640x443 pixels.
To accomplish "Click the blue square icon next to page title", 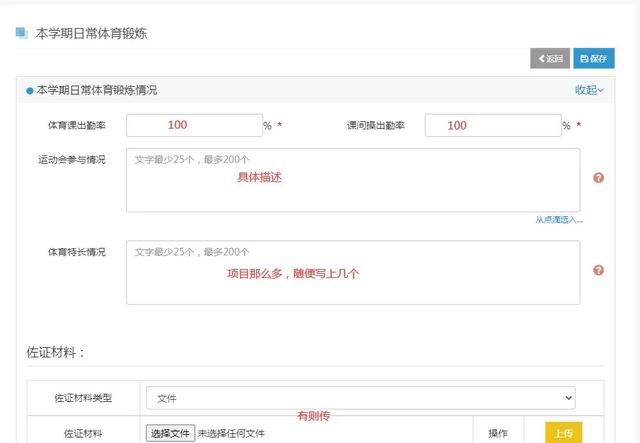I will (21, 33).
